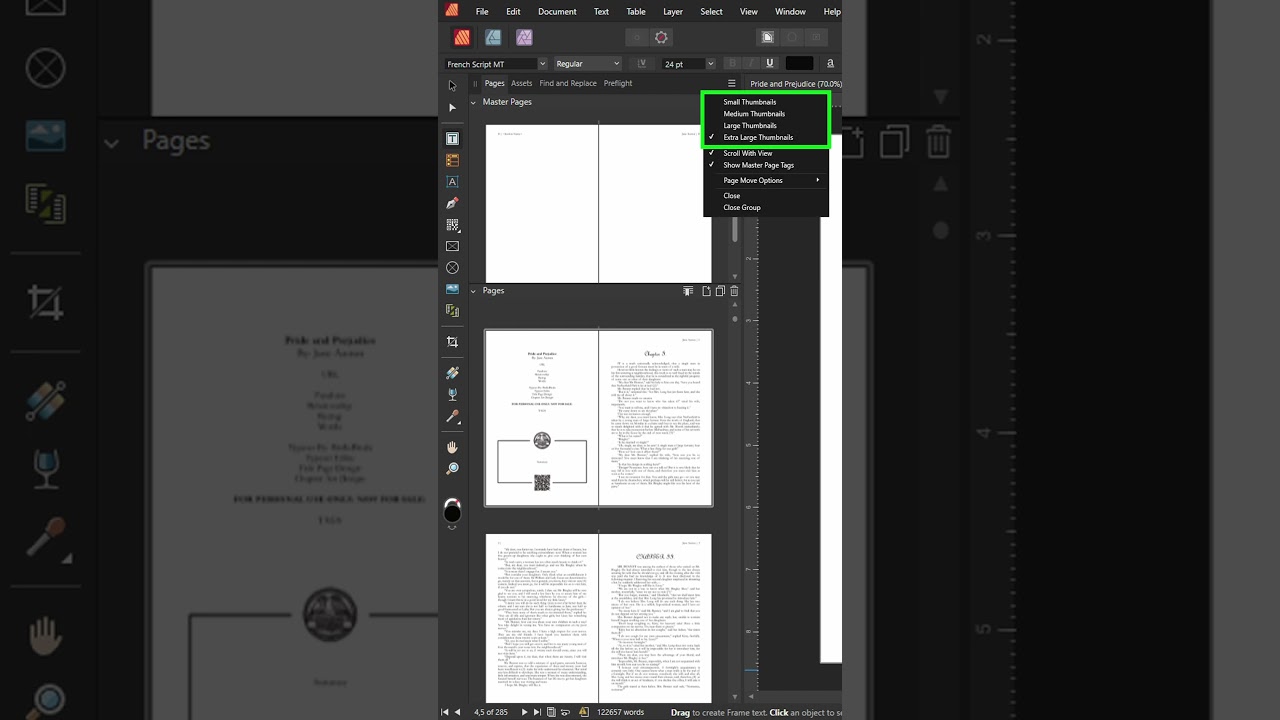Open the Pages panel hamburger menu
Viewport: 1280px width, 720px height.
(x=732, y=84)
